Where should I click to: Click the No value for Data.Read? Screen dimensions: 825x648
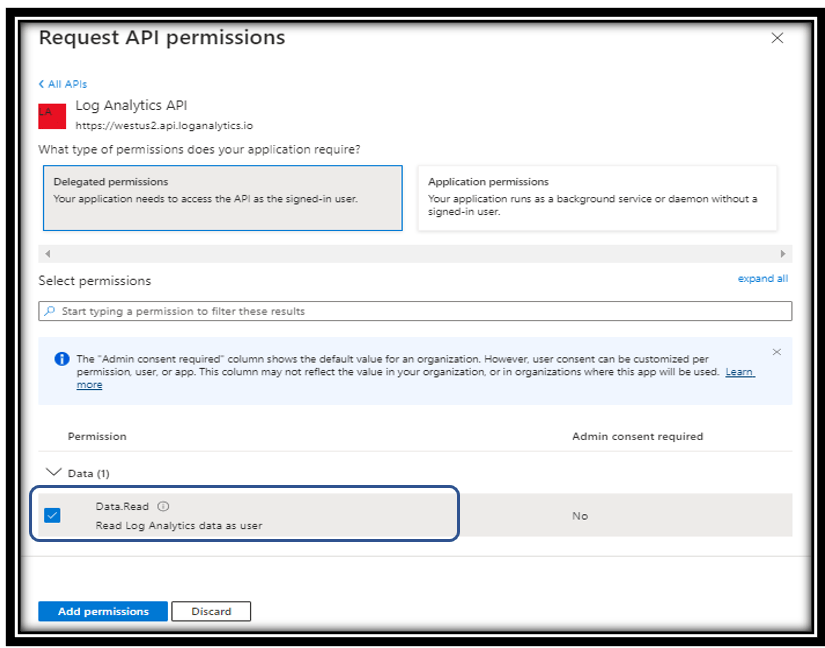click(x=580, y=516)
